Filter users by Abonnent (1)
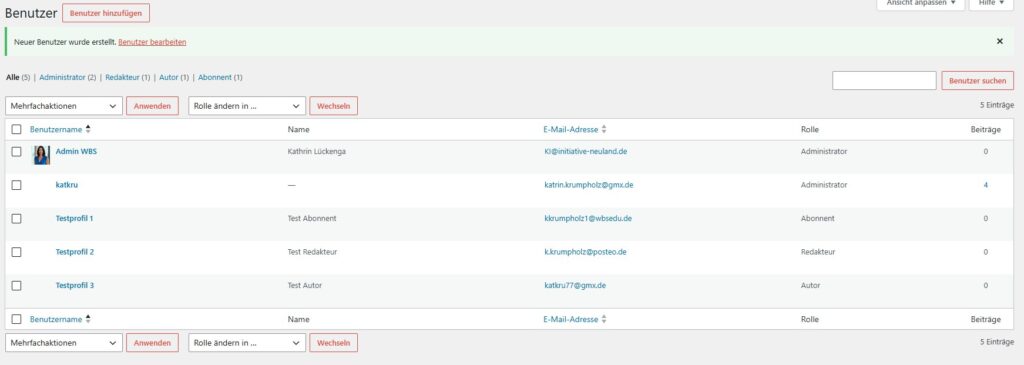The height and width of the screenshot is (365, 1024). pyautogui.click(x=220, y=77)
